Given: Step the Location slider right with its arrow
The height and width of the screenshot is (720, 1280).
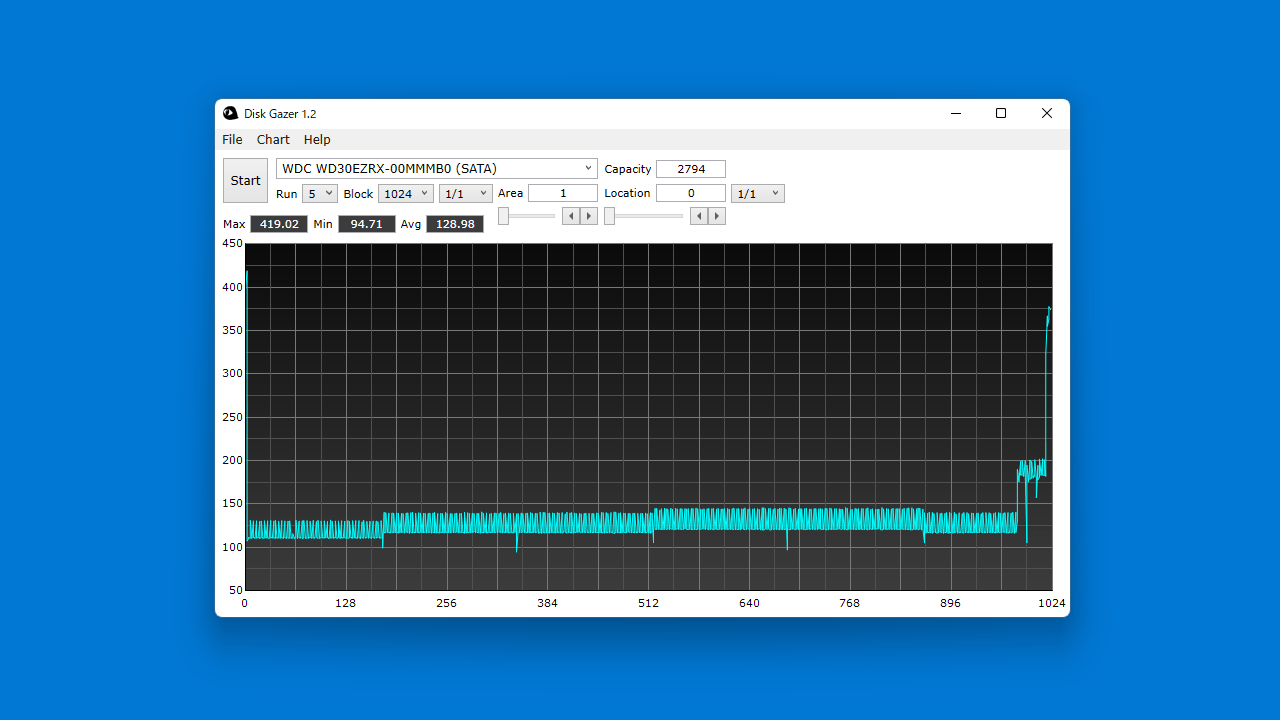Looking at the screenshot, I should [717, 216].
